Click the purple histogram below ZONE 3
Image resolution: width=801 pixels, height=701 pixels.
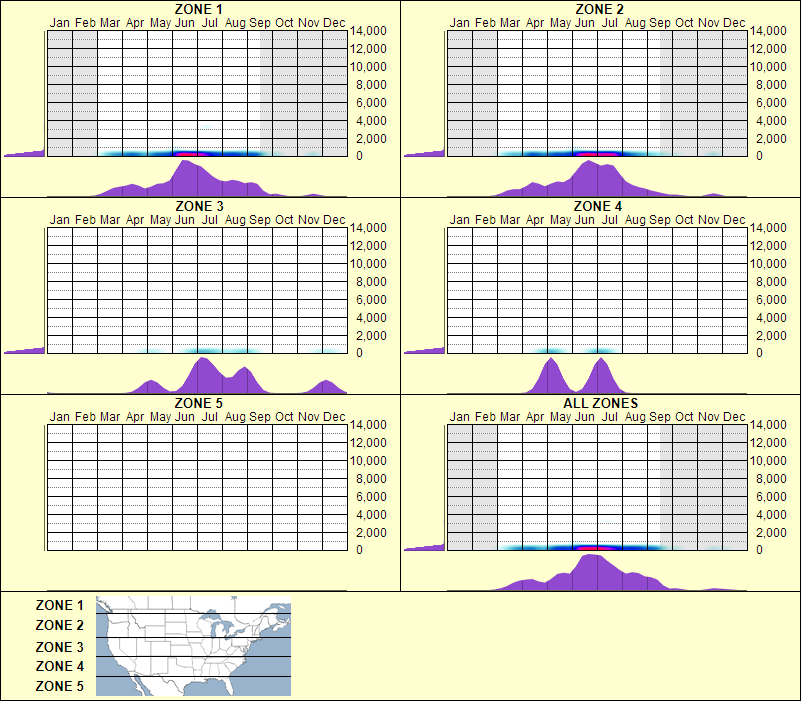pyautogui.click(x=200, y=380)
